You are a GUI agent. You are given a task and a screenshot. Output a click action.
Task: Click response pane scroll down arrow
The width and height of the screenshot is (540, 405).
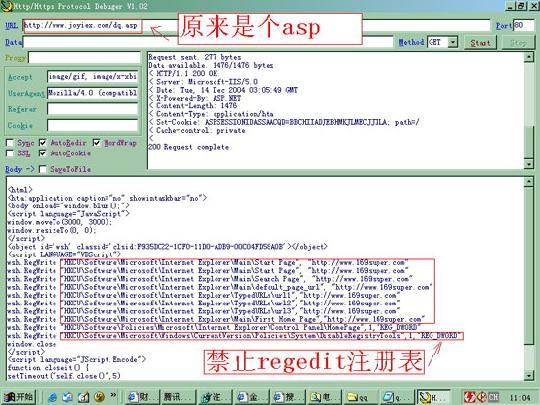tap(529, 164)
